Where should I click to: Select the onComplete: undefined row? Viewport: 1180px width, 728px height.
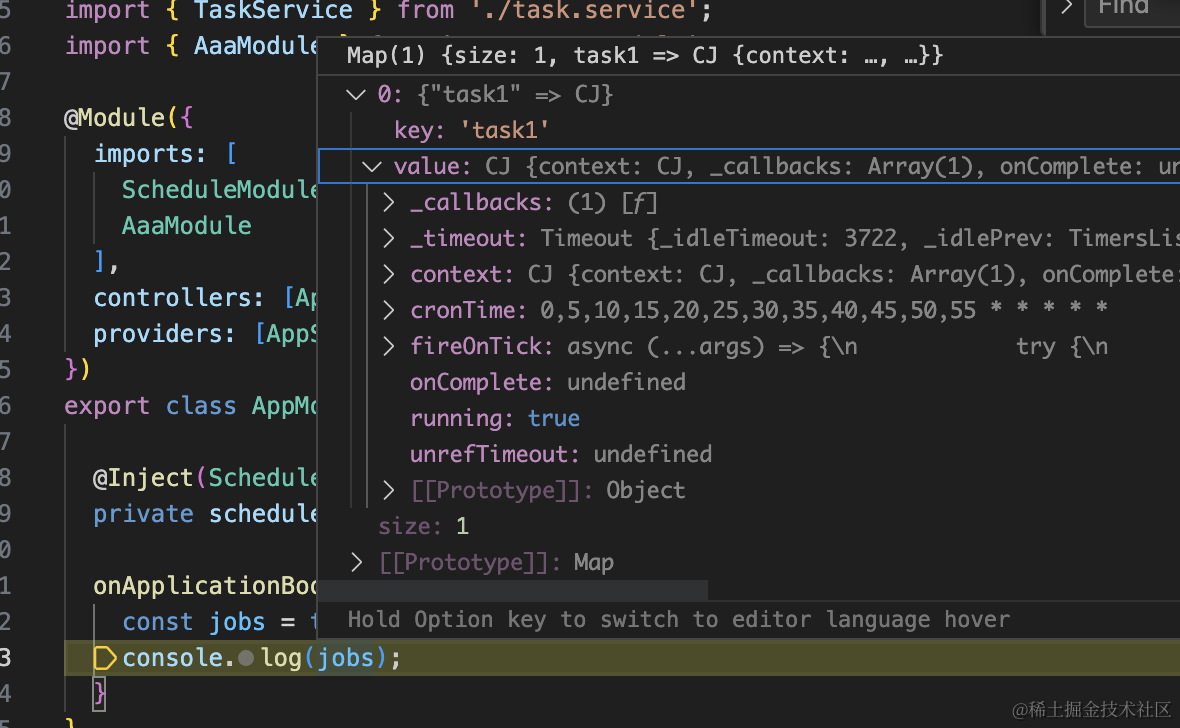click(x=547, y=383)
